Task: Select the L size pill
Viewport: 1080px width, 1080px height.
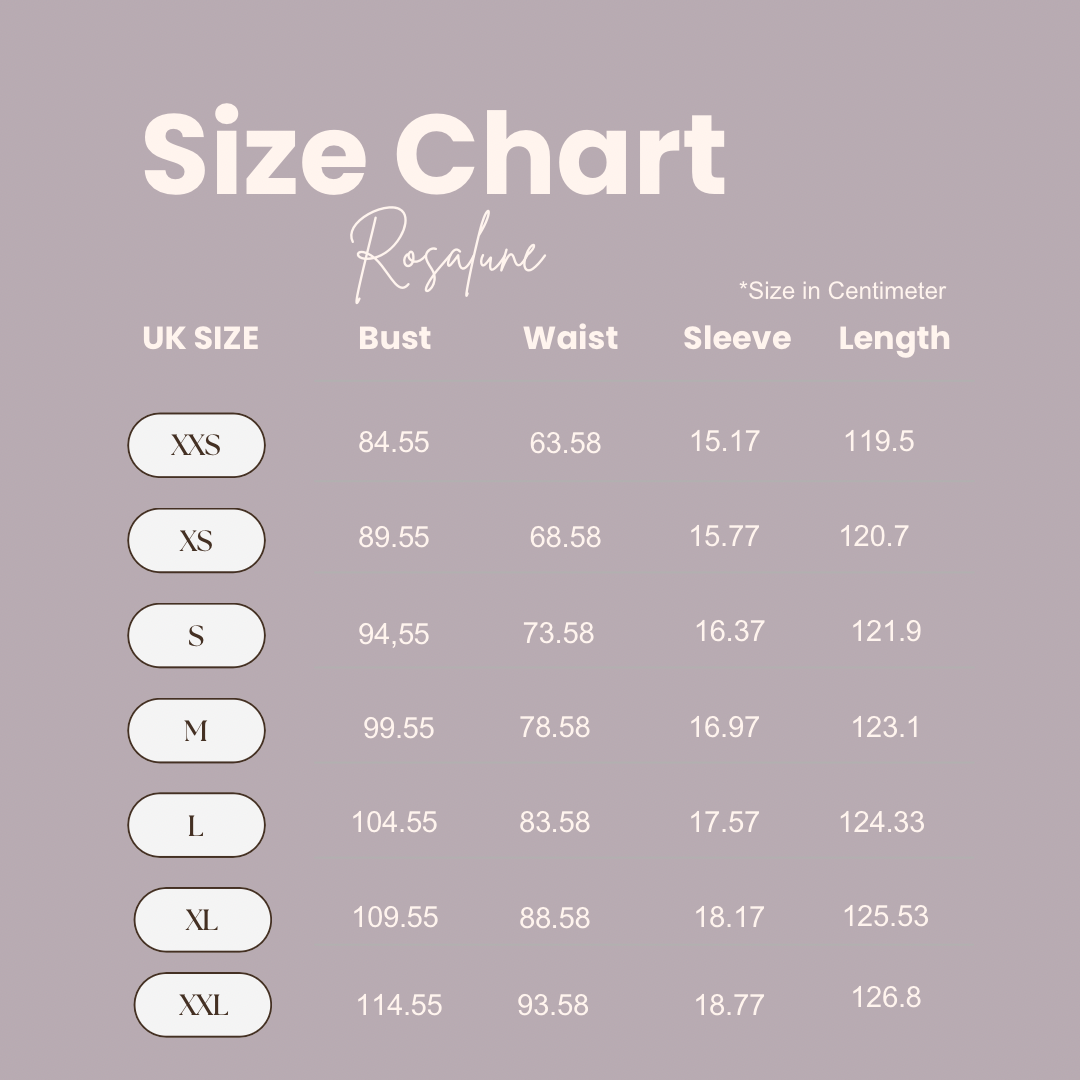Action: [196, 826]
